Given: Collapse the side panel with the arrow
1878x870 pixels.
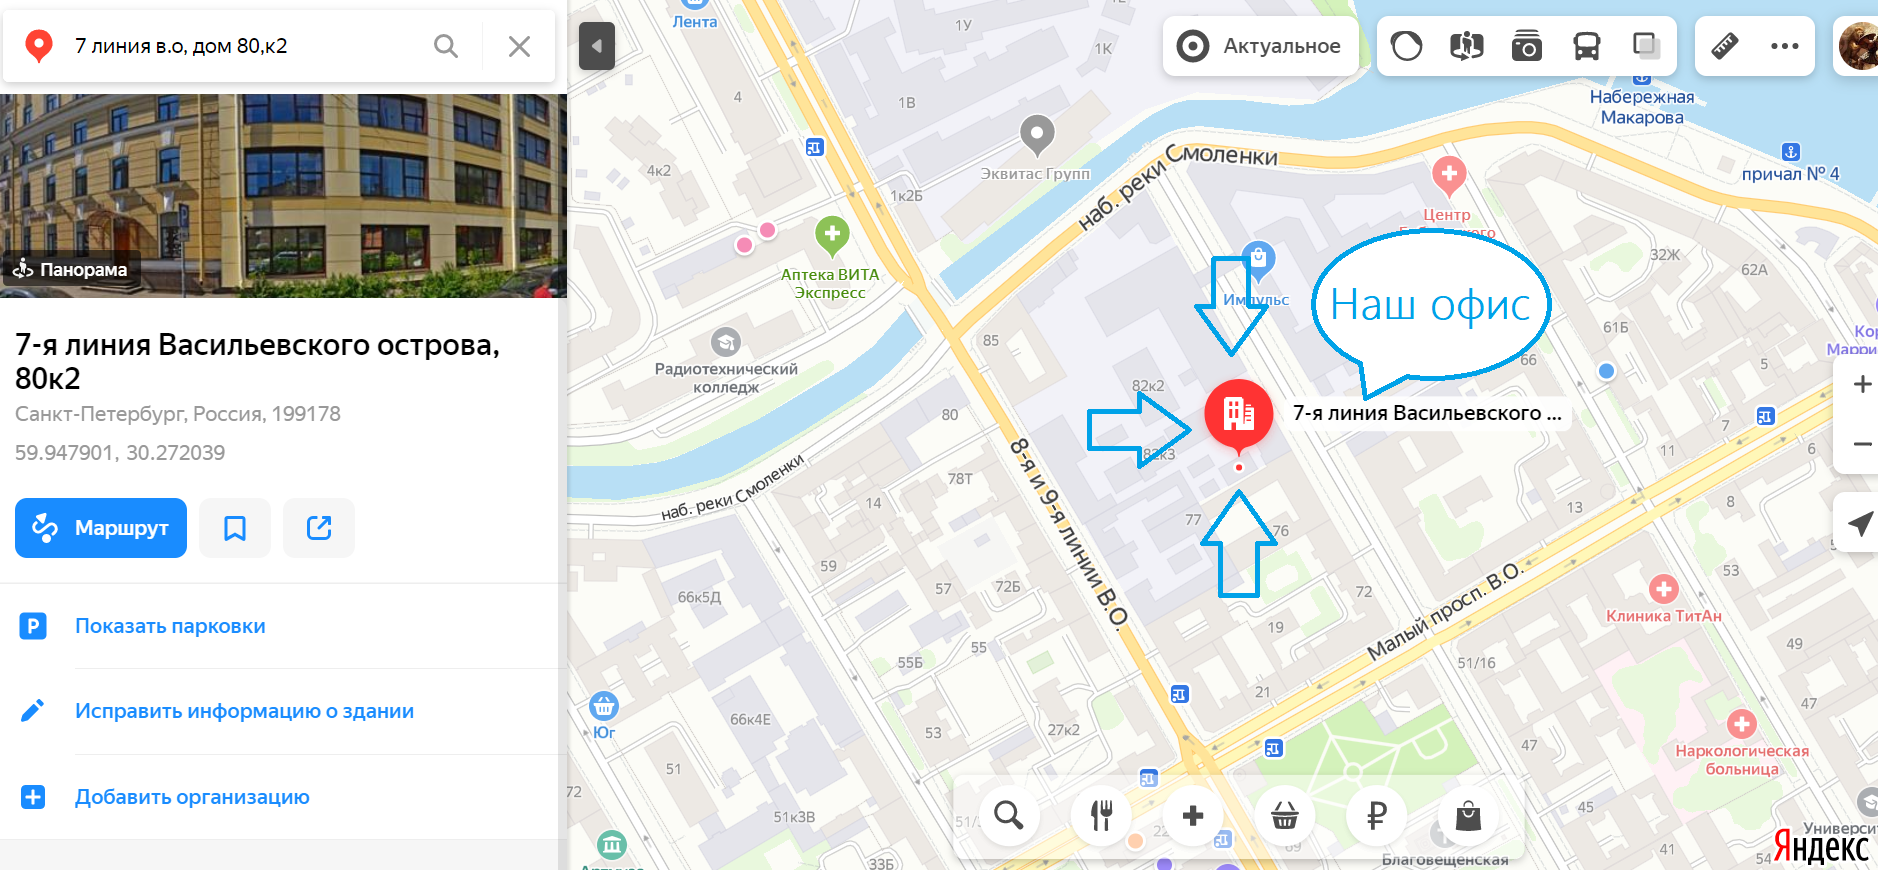Looking at the screenshot, I should [x=597, y=46].
